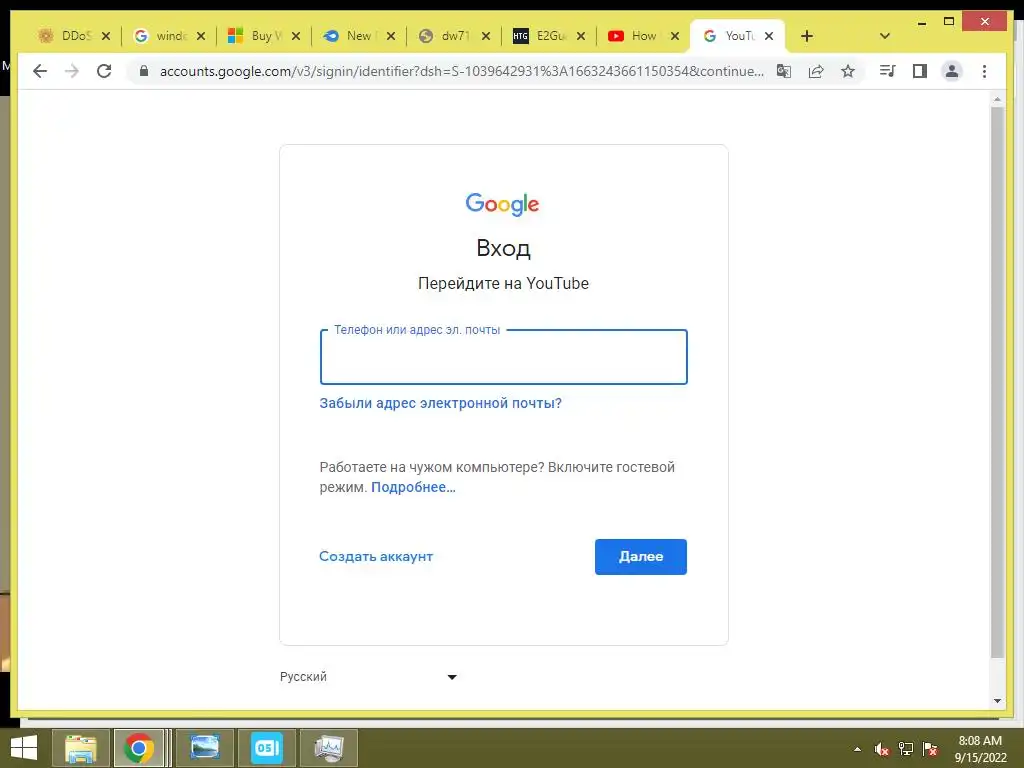The height and width of the screenshot is (768, 1024).
Task: Close the DDoS tab
Action: (106, 36)
